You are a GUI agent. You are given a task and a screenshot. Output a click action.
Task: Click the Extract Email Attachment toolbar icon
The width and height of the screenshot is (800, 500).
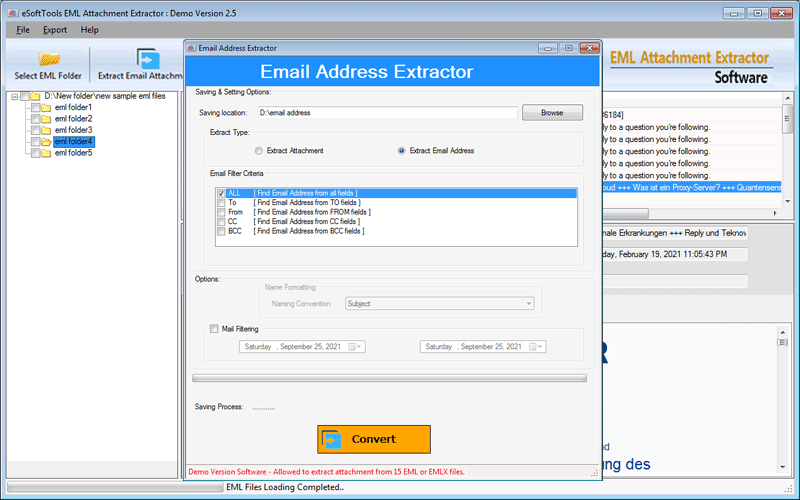[148, 58]
